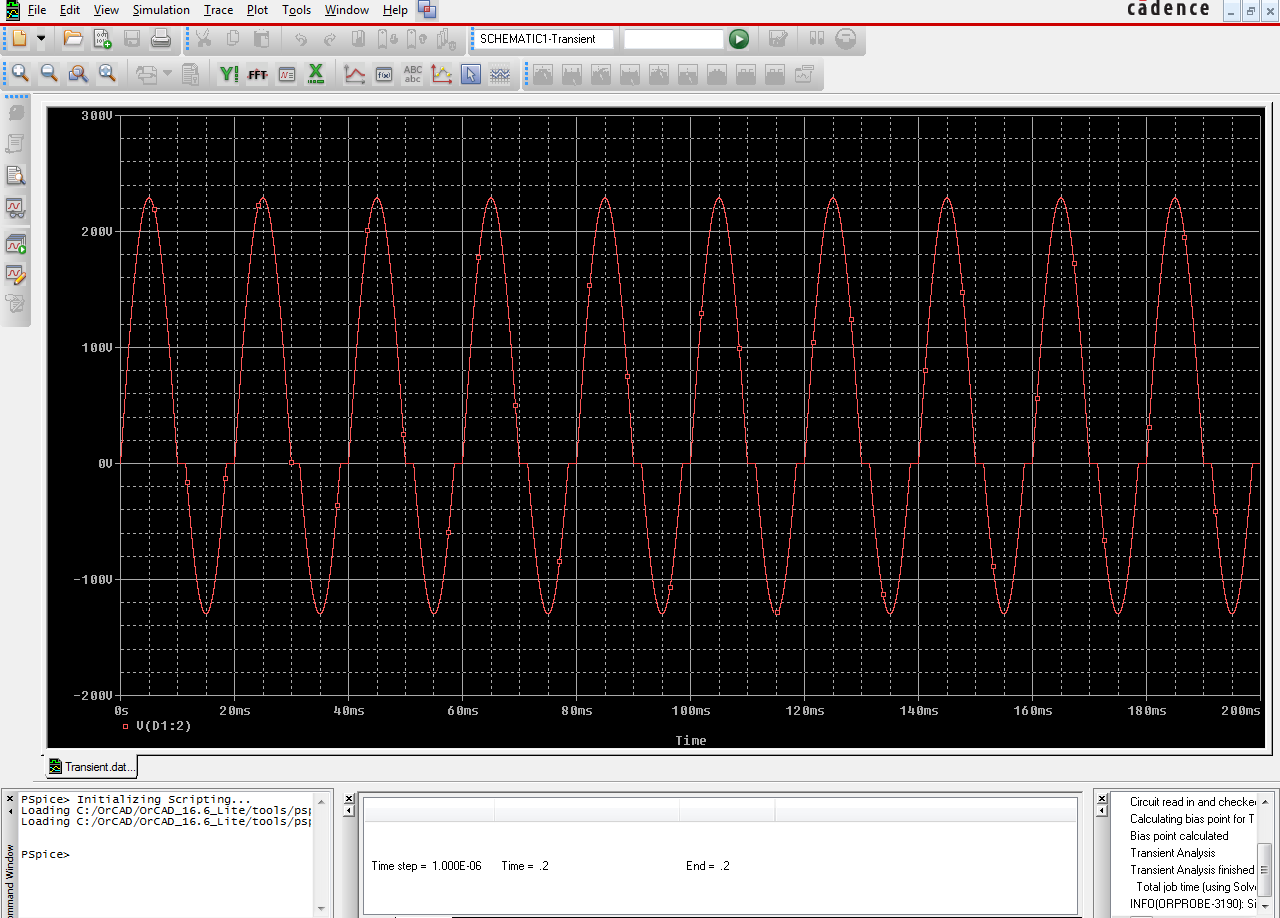Open the Tools menu
The height and width of the screenshot is (918, 1280).
[296, 10]
